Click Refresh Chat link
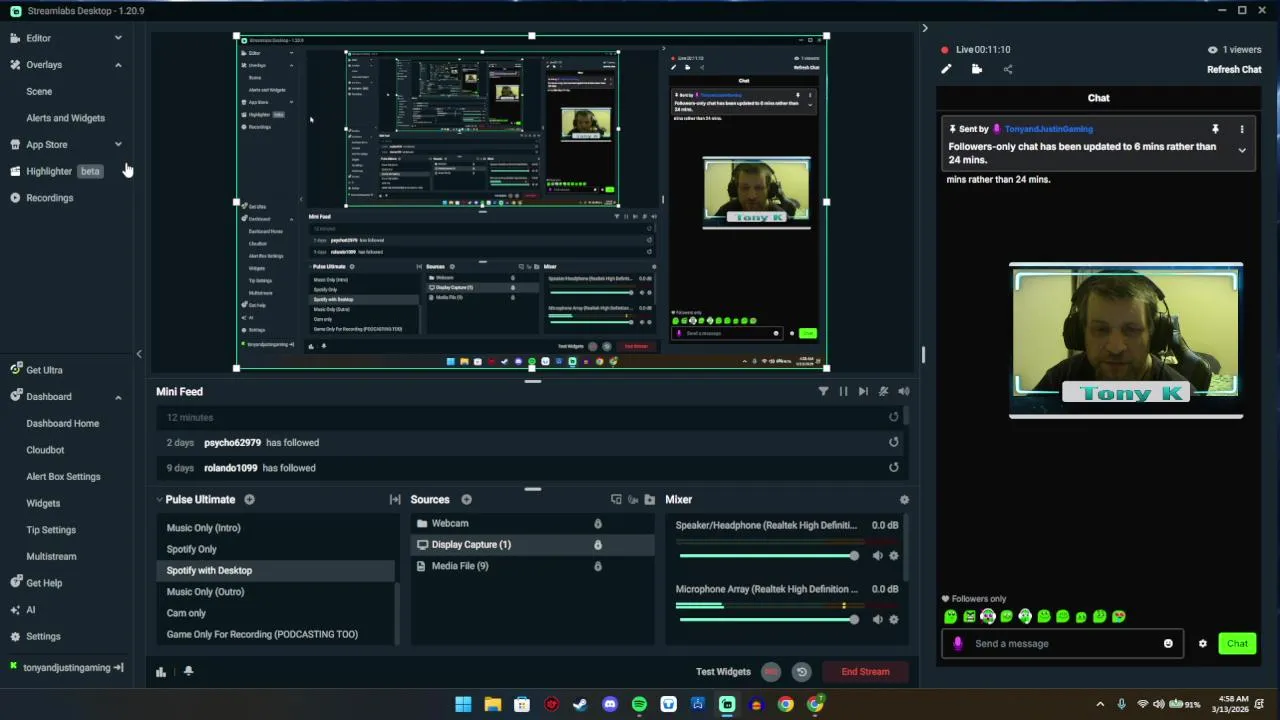Image resolution: width=1280 pixels, height=720 pixels. pyautogui.click(x=1234, y=70)
